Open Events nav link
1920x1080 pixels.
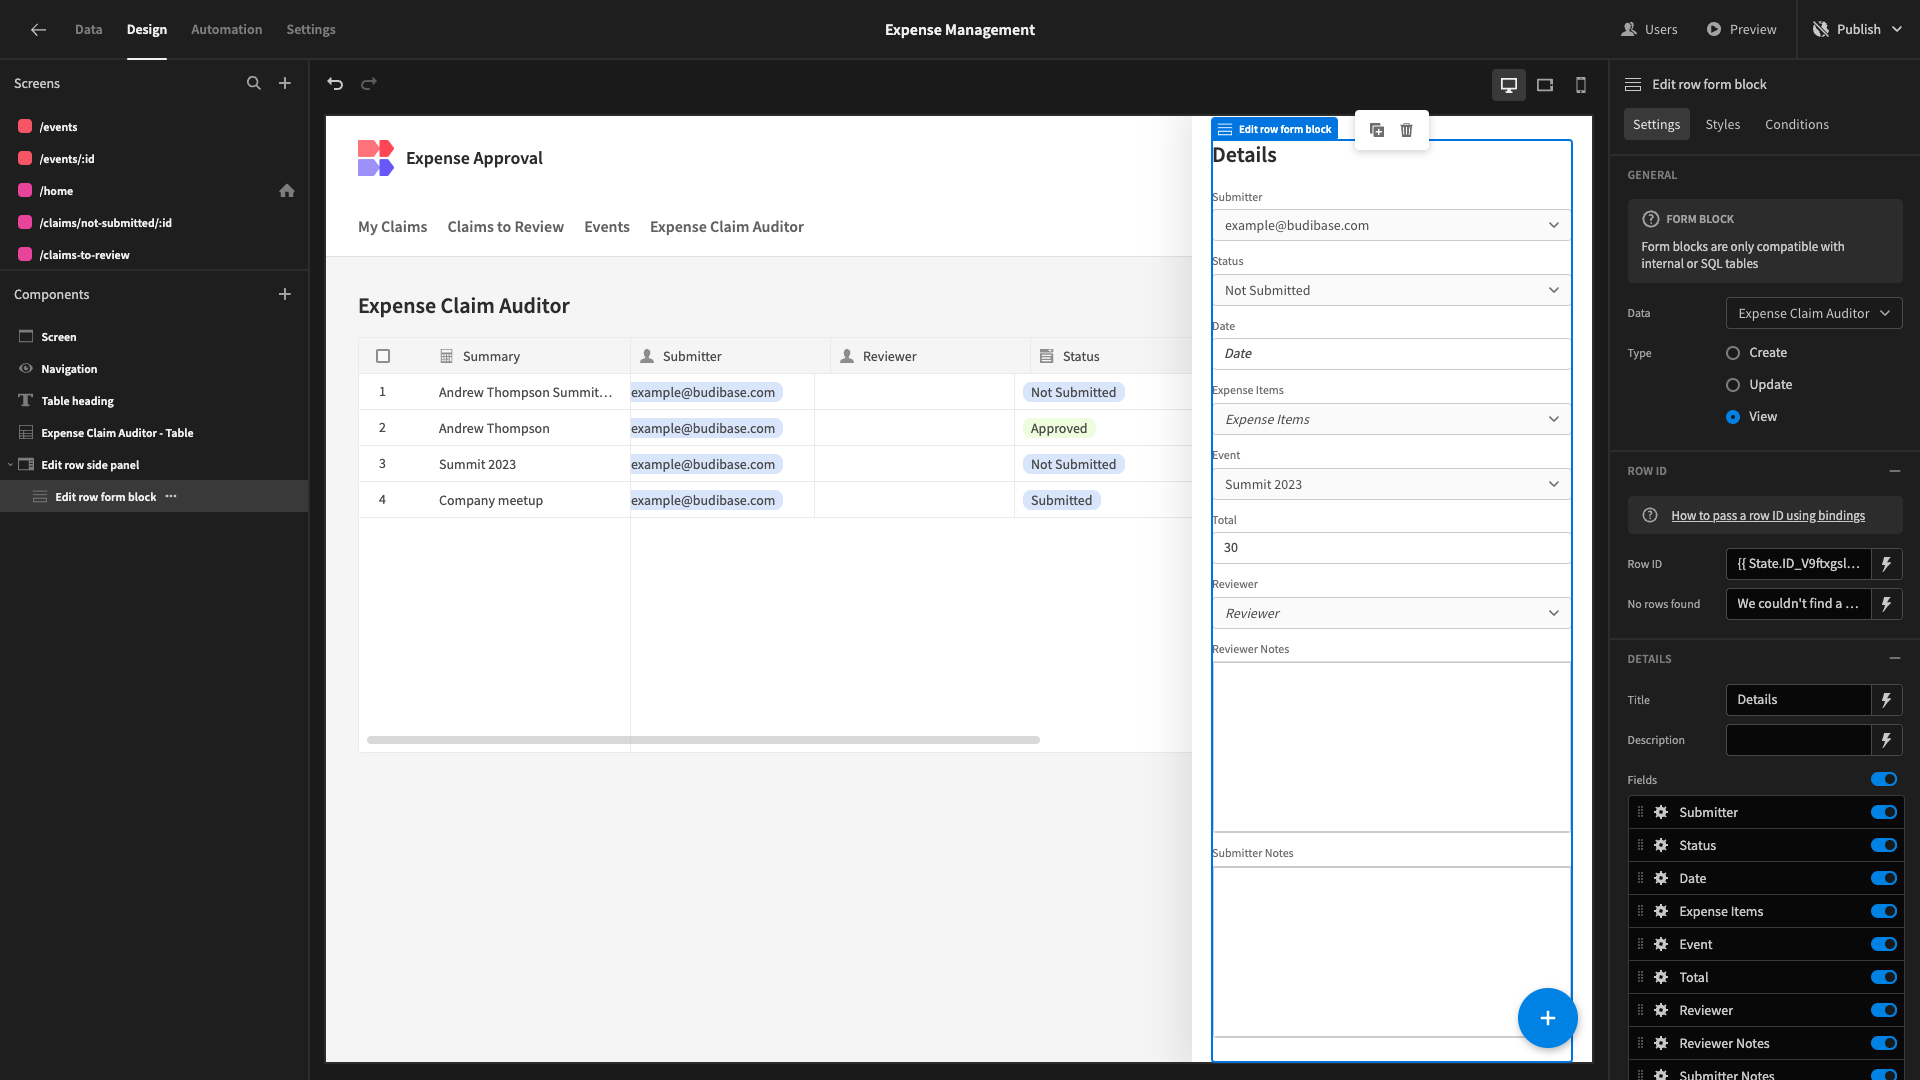click(607, 227)
